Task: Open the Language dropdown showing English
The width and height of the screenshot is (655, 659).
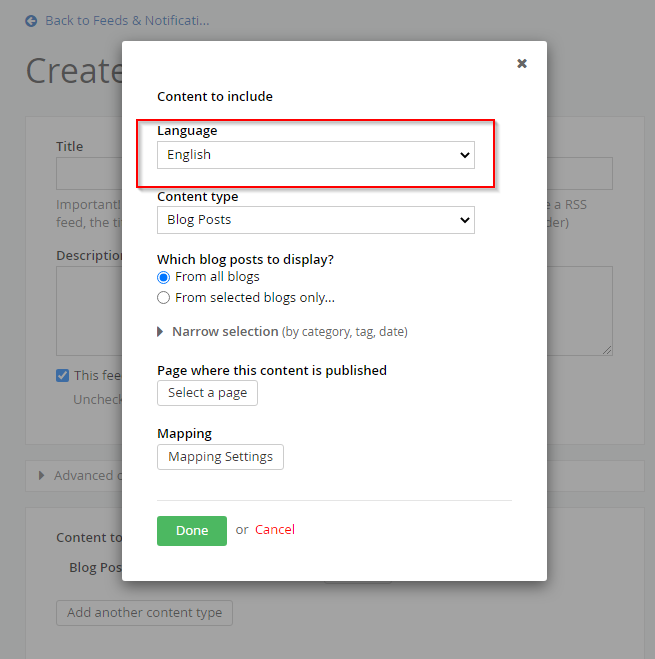Action: click(316, 155)
